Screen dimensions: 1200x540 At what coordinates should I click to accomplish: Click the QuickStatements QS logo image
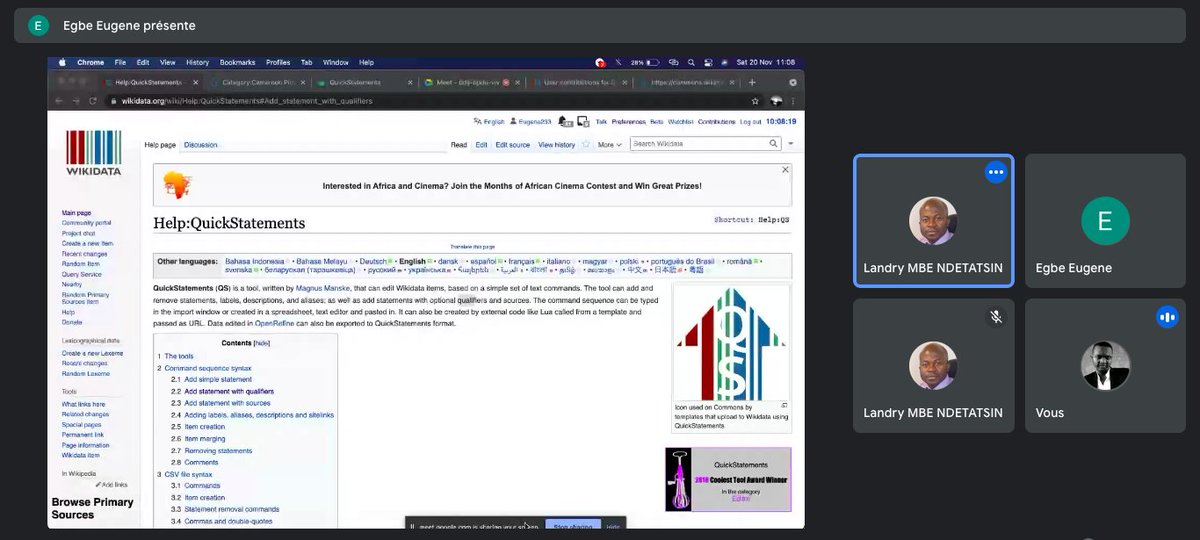(732, 342)
